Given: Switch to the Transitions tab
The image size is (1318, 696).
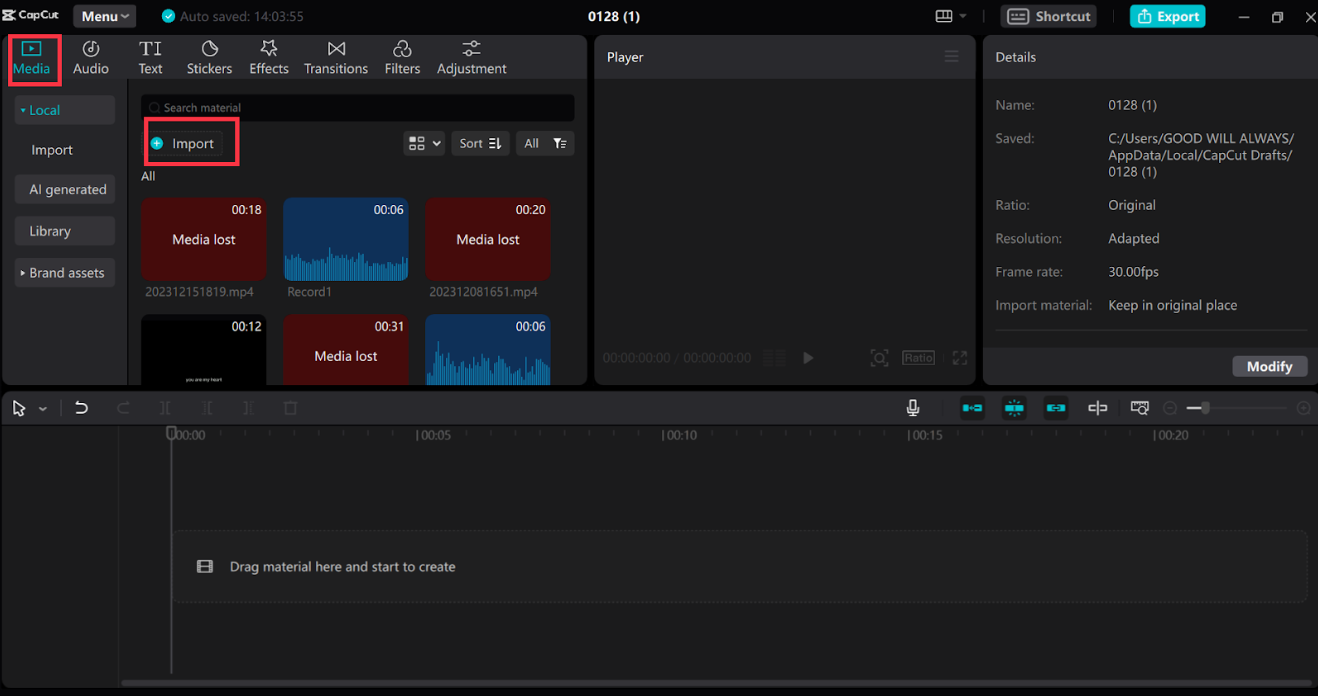Looking at the screenshot, I should (x=336, y=59).
